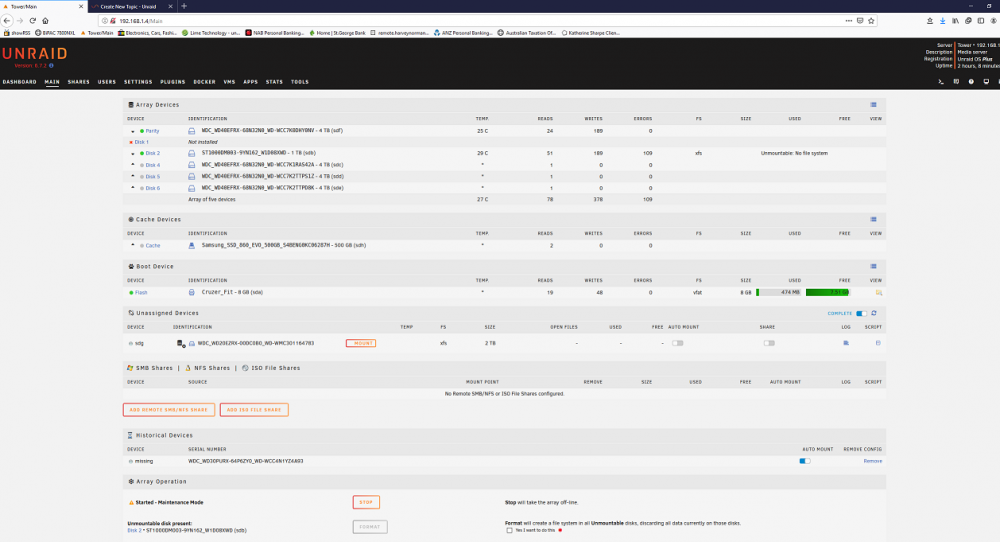The height and width of the screenshot is (542, 1000).
Task: Expand the Disk 6 arrow
Action: pyautogui.click(x=133, y=187)
